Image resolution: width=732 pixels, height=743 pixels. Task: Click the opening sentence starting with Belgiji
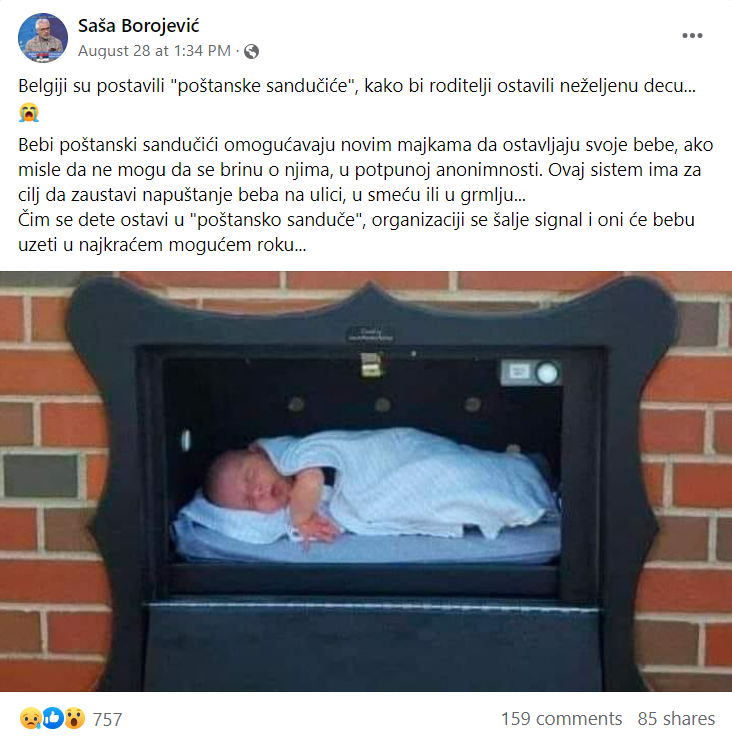click(357, 86)
